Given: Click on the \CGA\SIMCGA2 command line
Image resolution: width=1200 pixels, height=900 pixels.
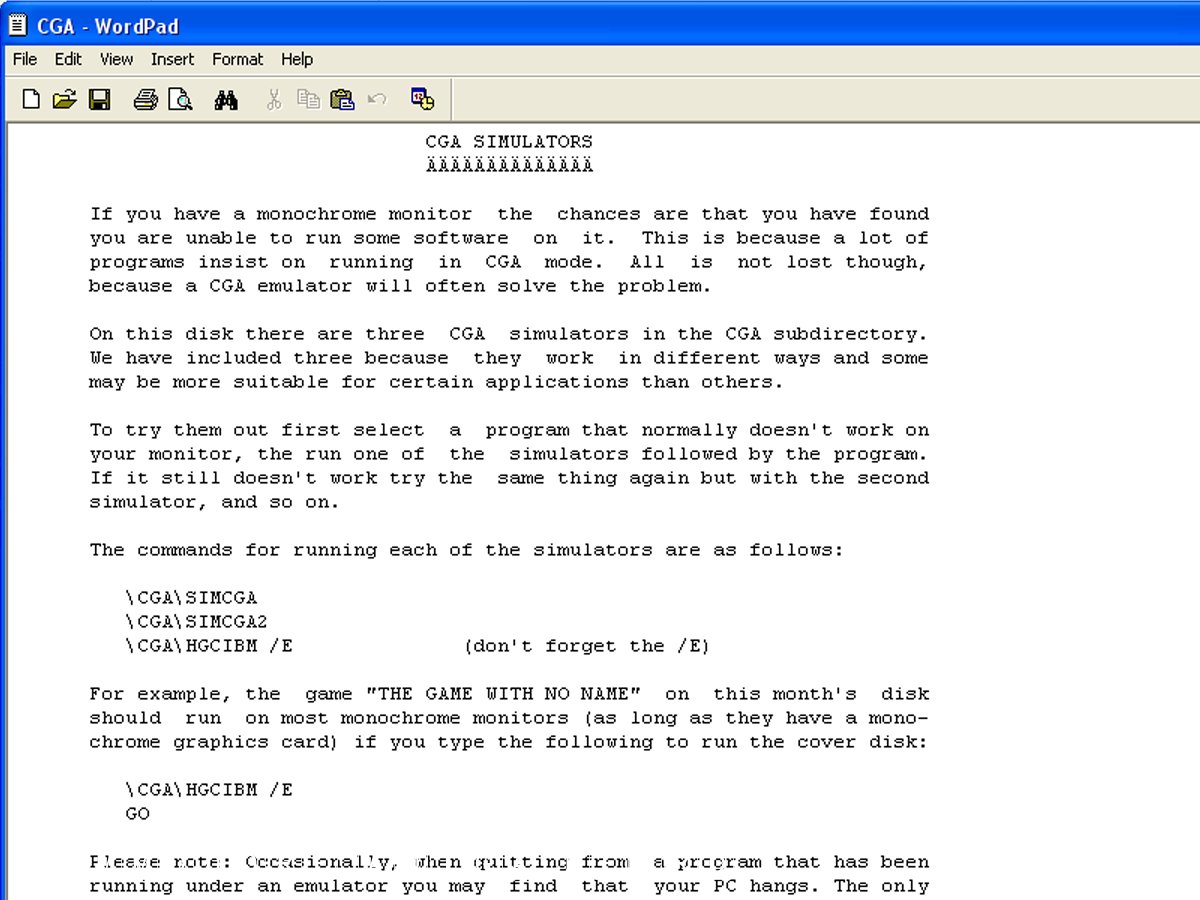Looking at the screenshot, I should (196, 622).
